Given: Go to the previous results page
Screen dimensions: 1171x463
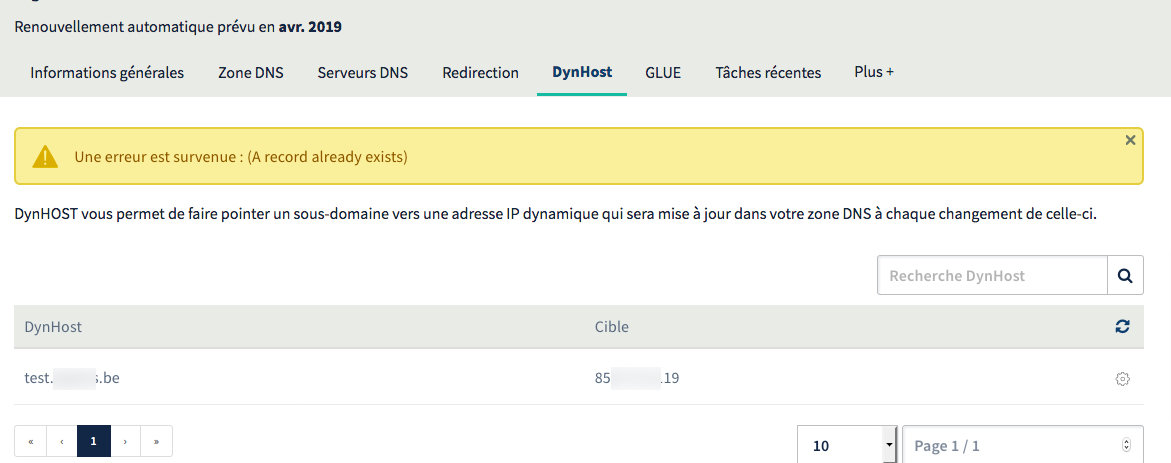Looking at the screenshot, I should point(62,441).
